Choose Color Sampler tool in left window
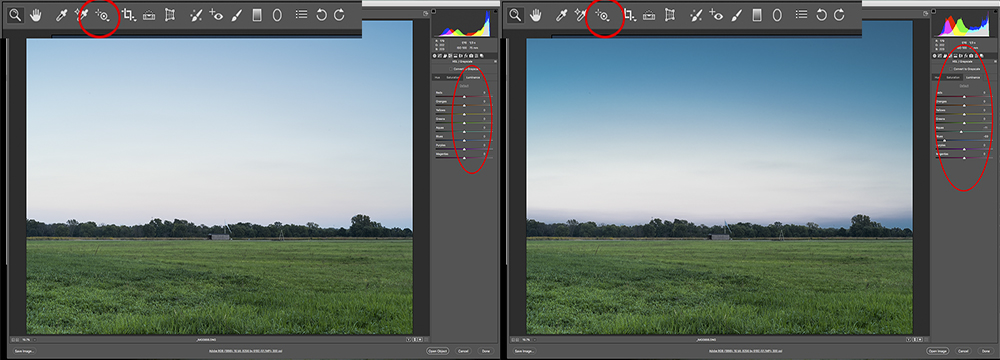This screenshot has width=1000, height=360. coord(82,15)
